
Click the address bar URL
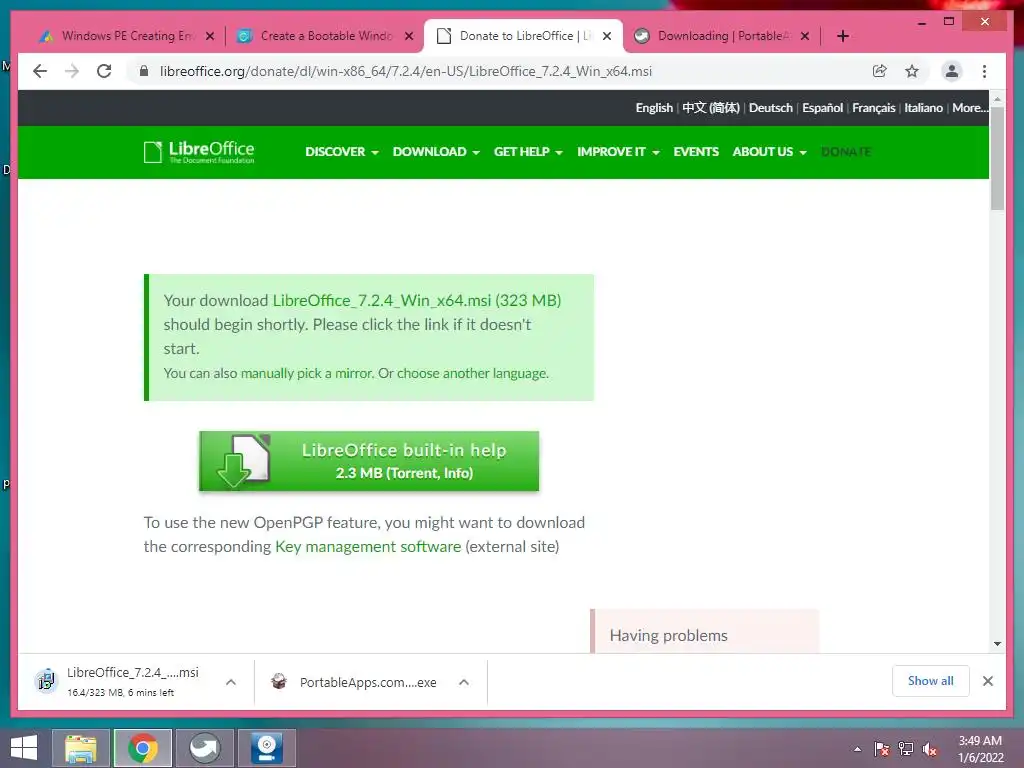pyautogui.click(x=406, y=71)
